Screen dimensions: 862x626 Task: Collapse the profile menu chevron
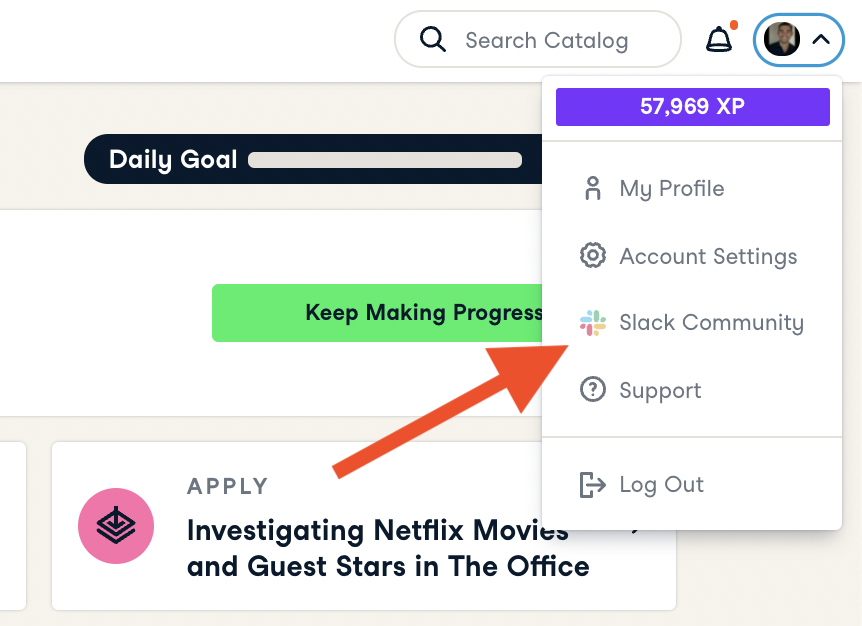(821, 40)
